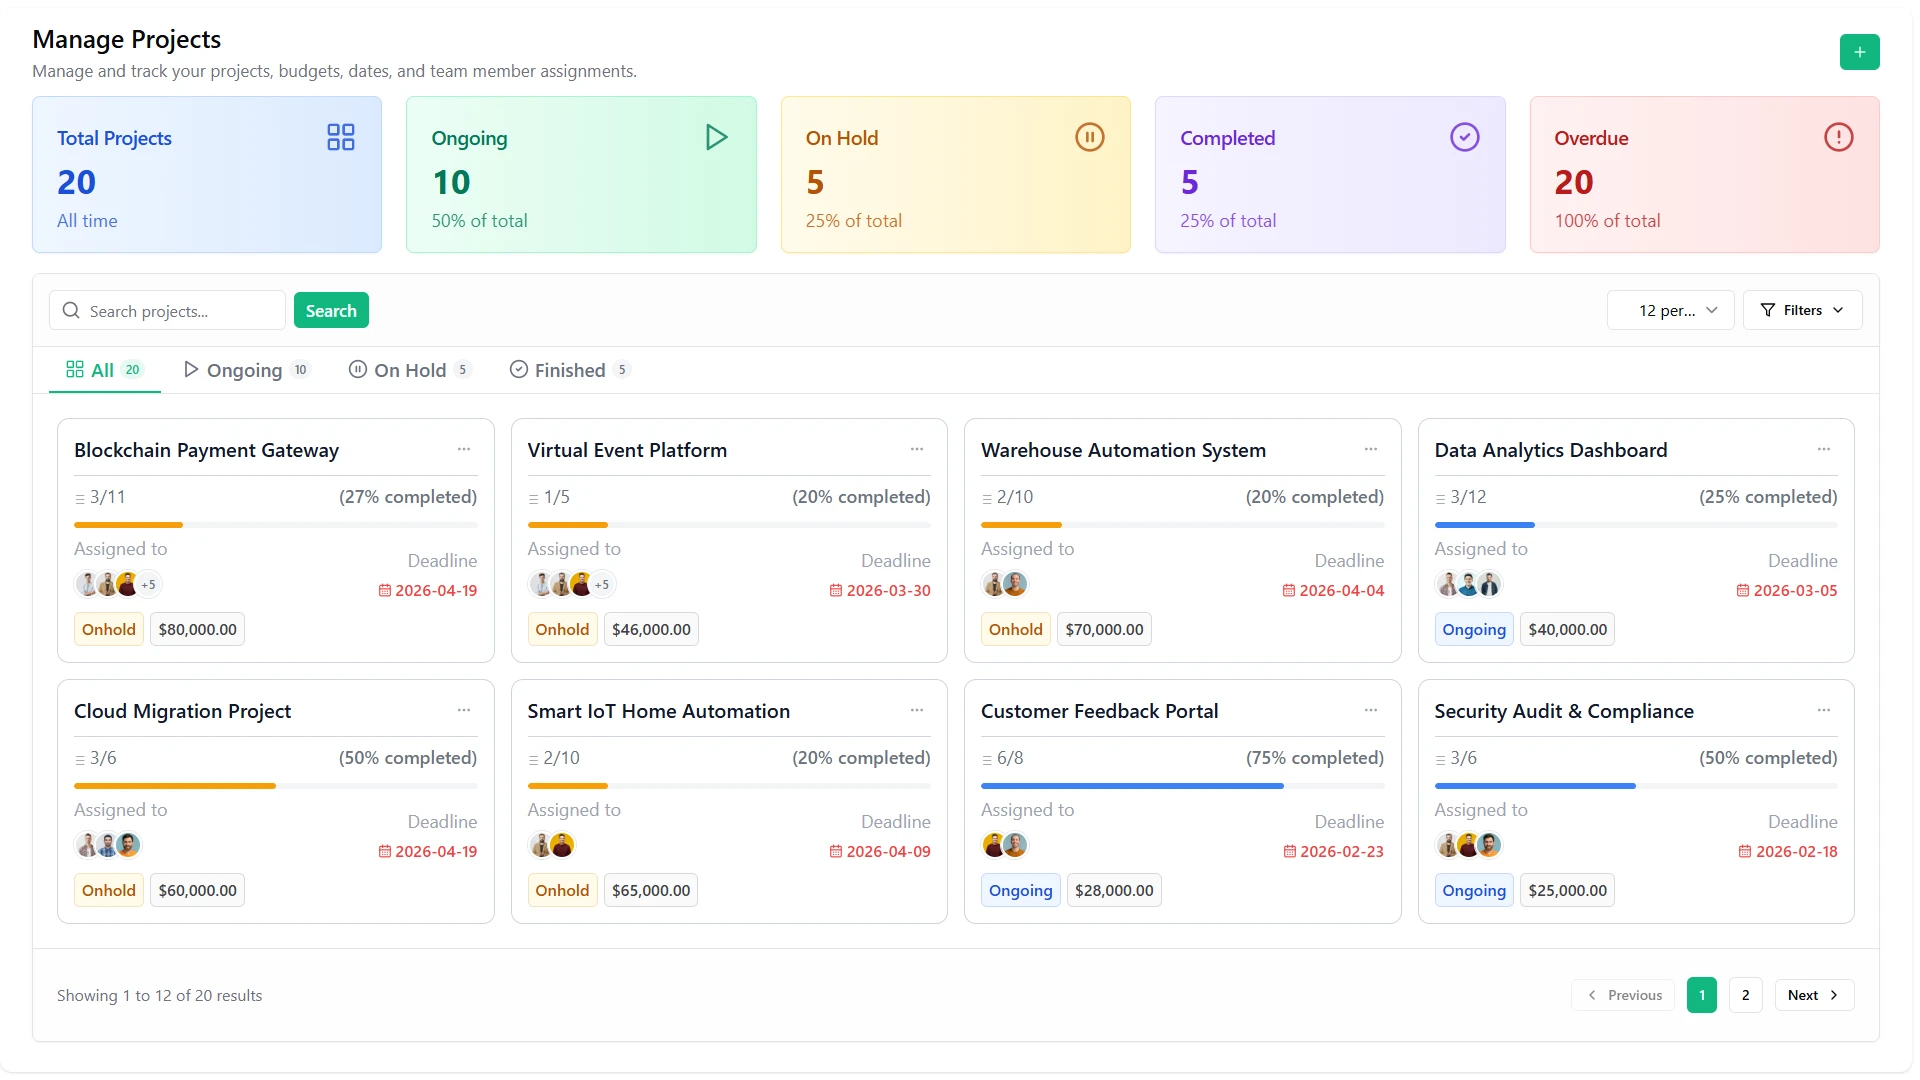Viewport: 1920px width, 1080px height.
Task: Click the +5 members badge on Virtual Event Platform
Action: pos(602,585)
